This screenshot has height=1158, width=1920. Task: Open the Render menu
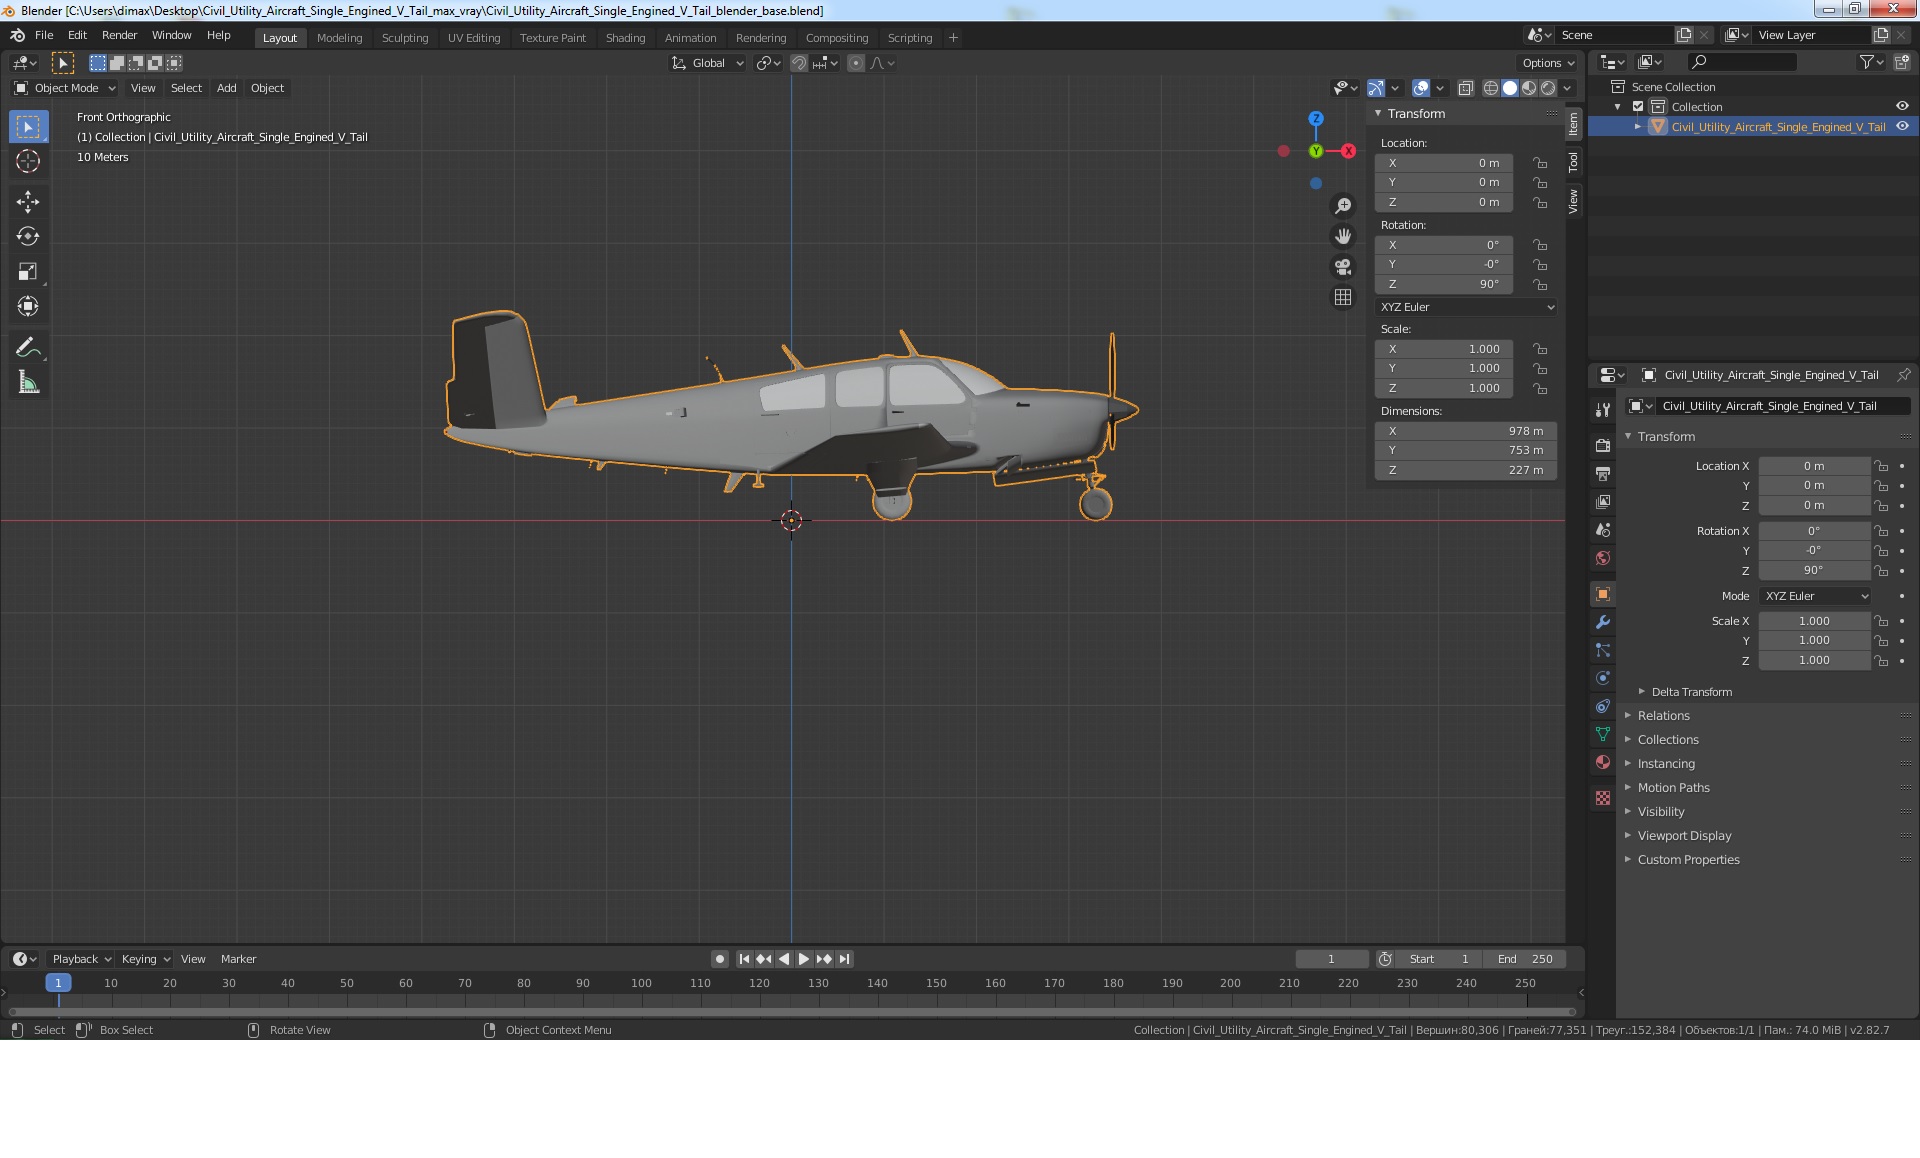pos(119,35)
